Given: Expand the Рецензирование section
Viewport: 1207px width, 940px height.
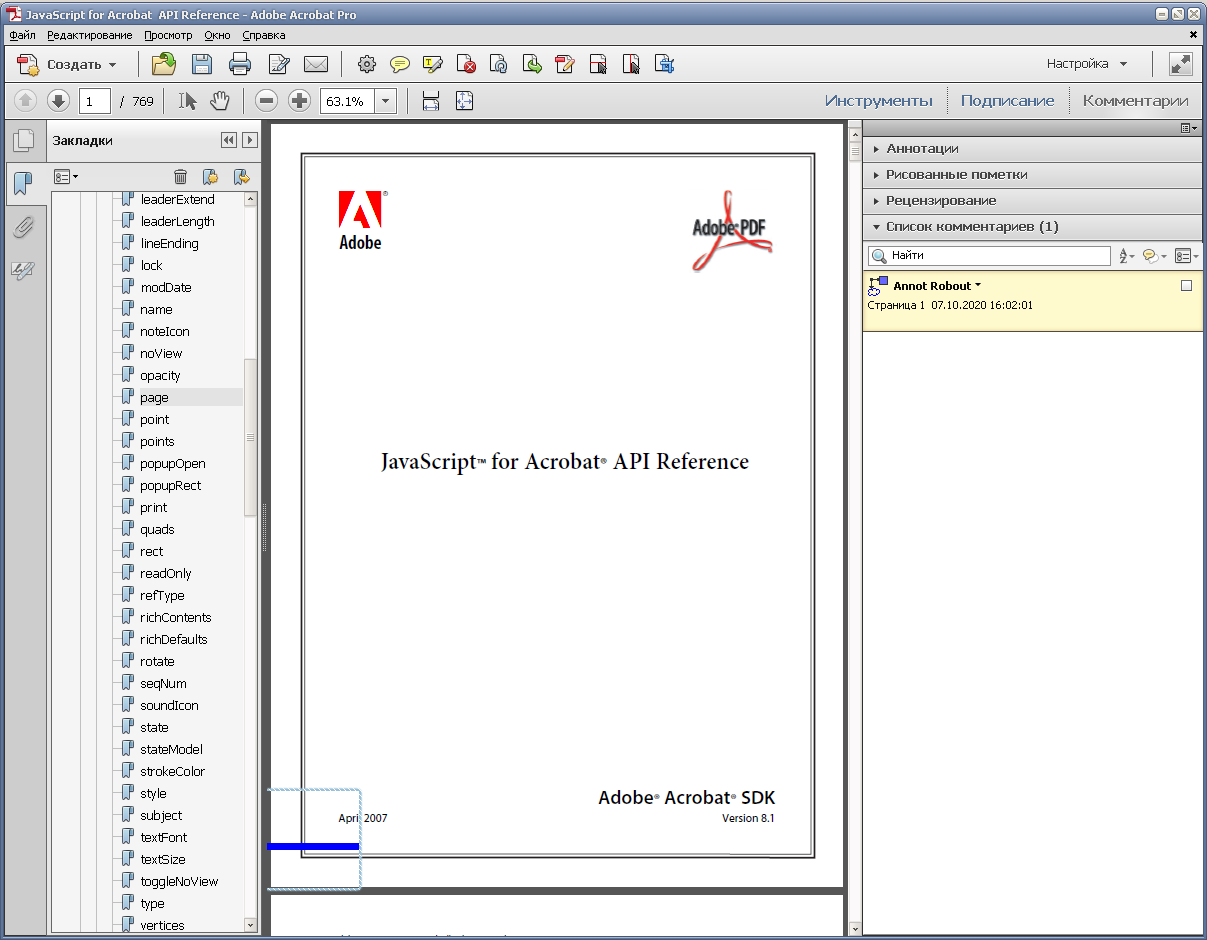Looking at the screenshot, I should pos(1033,201).
